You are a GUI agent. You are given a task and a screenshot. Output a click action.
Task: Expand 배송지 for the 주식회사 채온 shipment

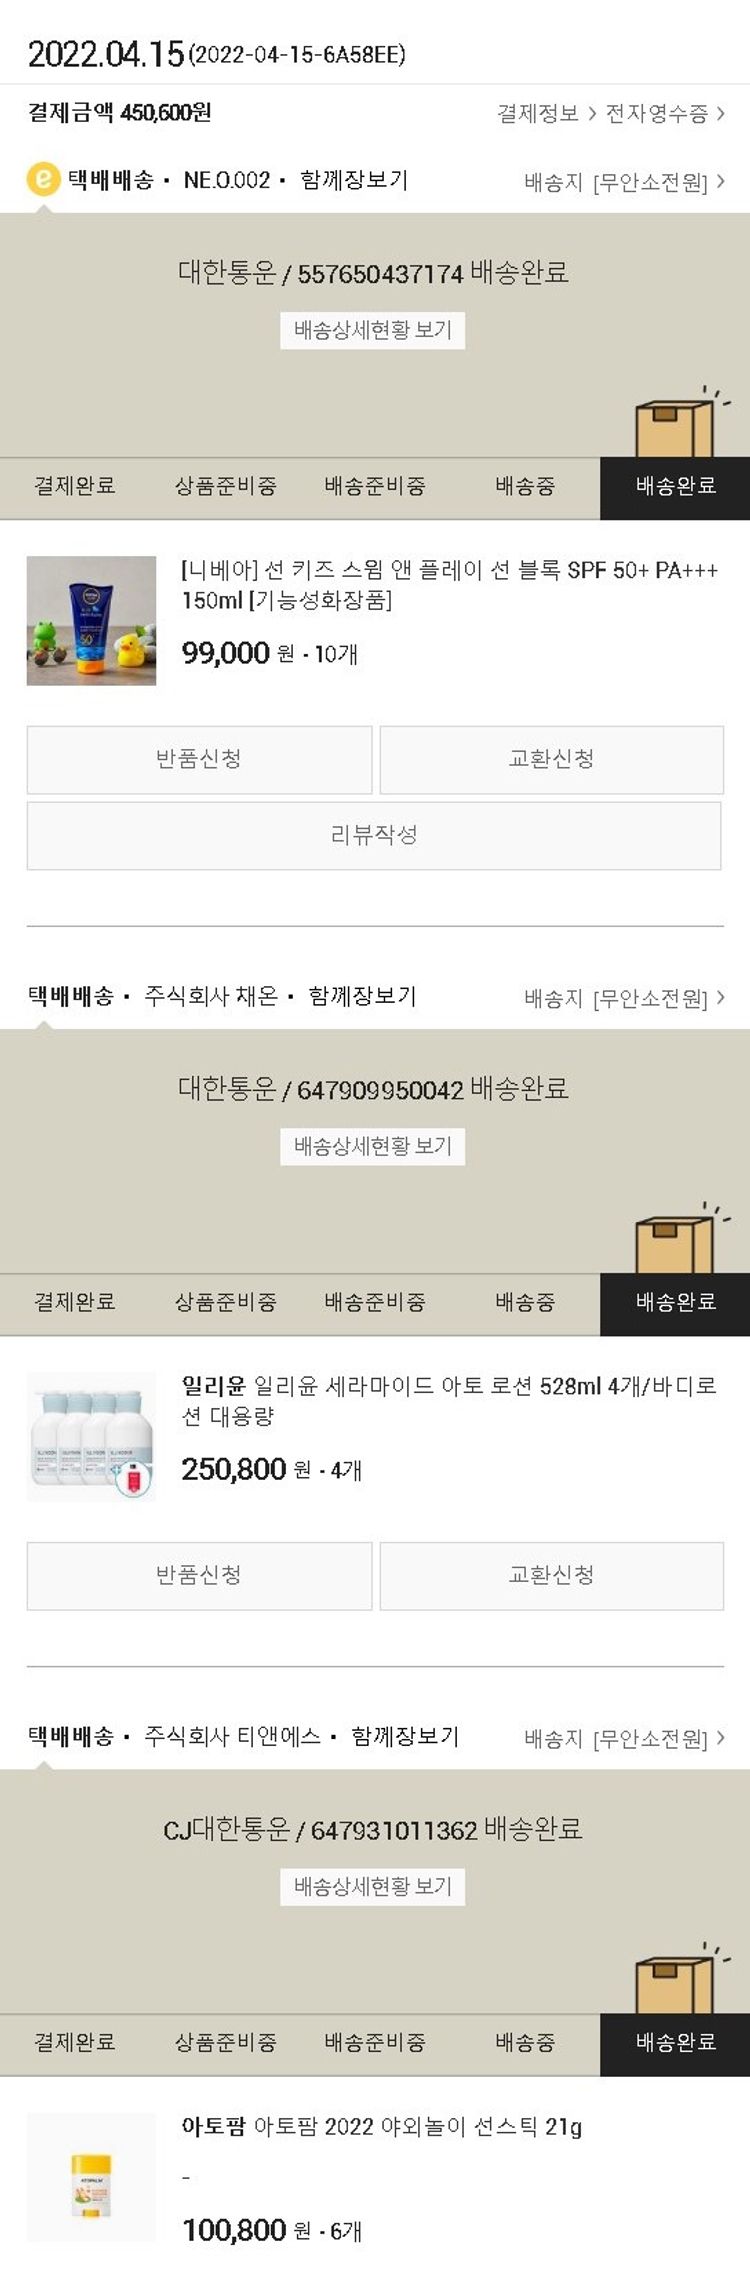(x=624, y=998)
